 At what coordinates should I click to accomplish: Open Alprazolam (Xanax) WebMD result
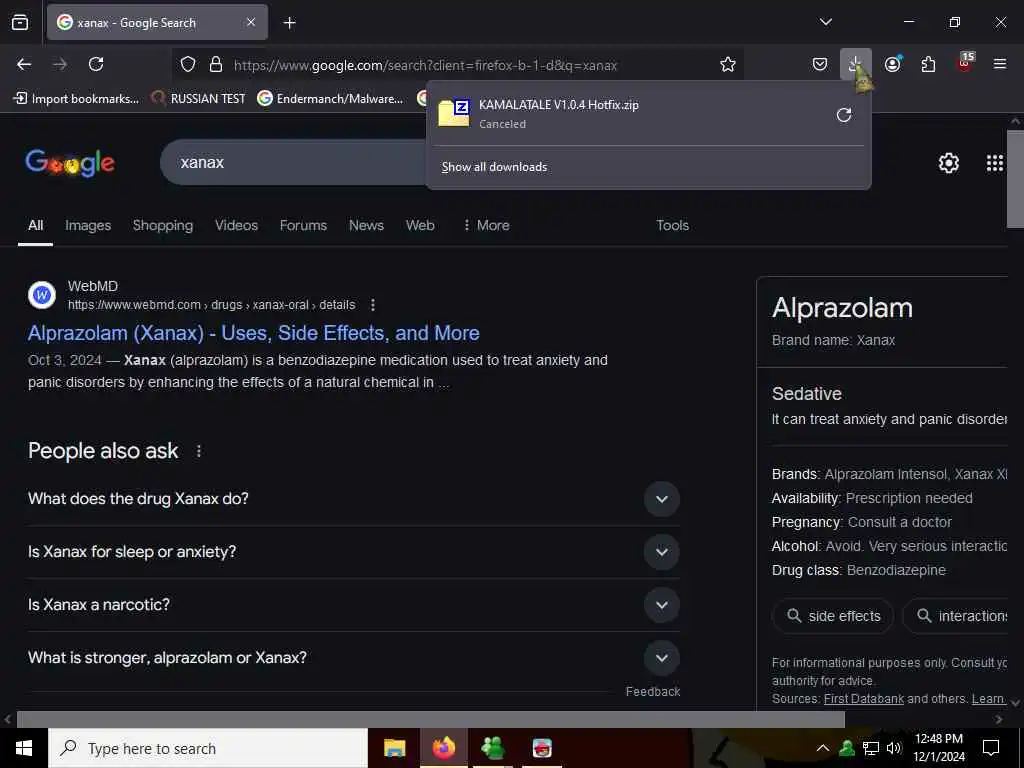point(253,333)
